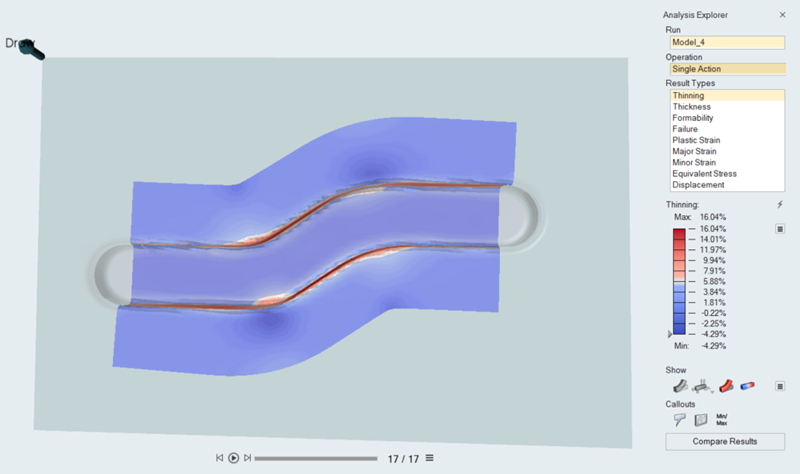800x474 pixels.
Task: Click the first Callouts flag icon
Action: click(679, 419)
